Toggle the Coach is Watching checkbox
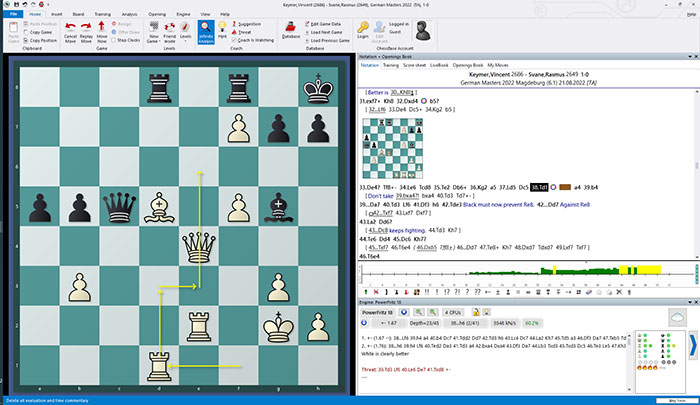Image resolution: width=700 pixels, height=405 pixels. [x=234, y=40]
